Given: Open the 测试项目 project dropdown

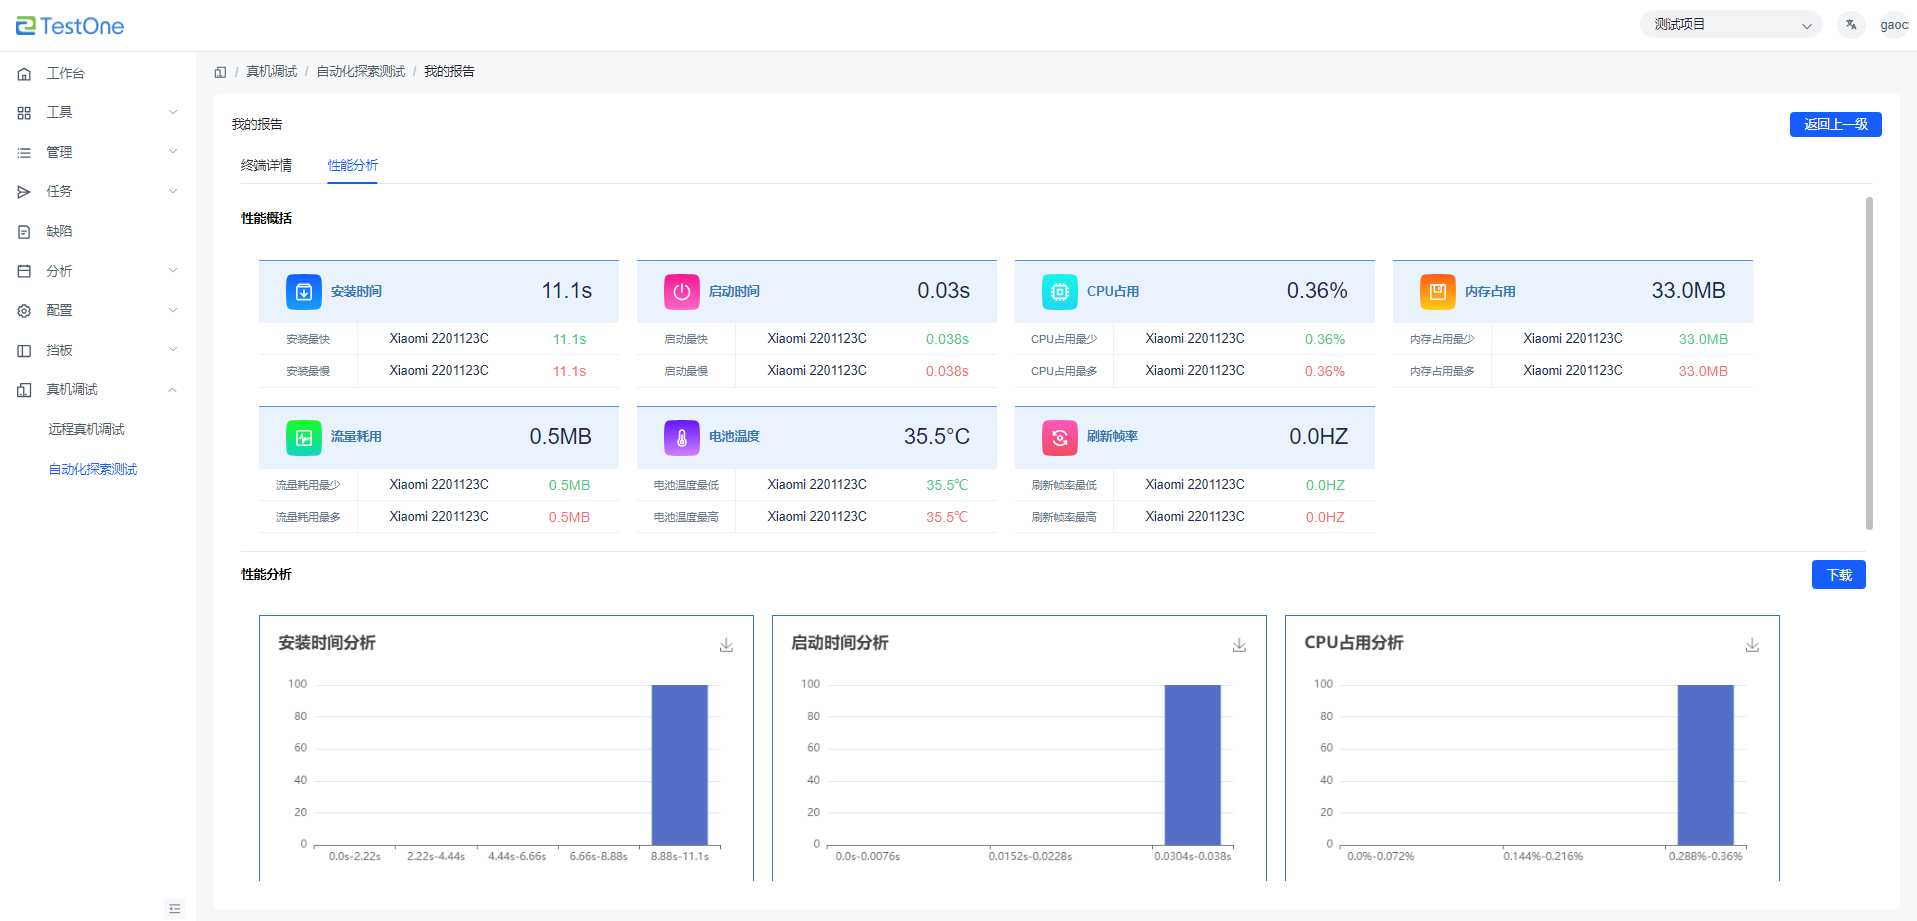Looking at the screenshot, I should point(1731,25).
